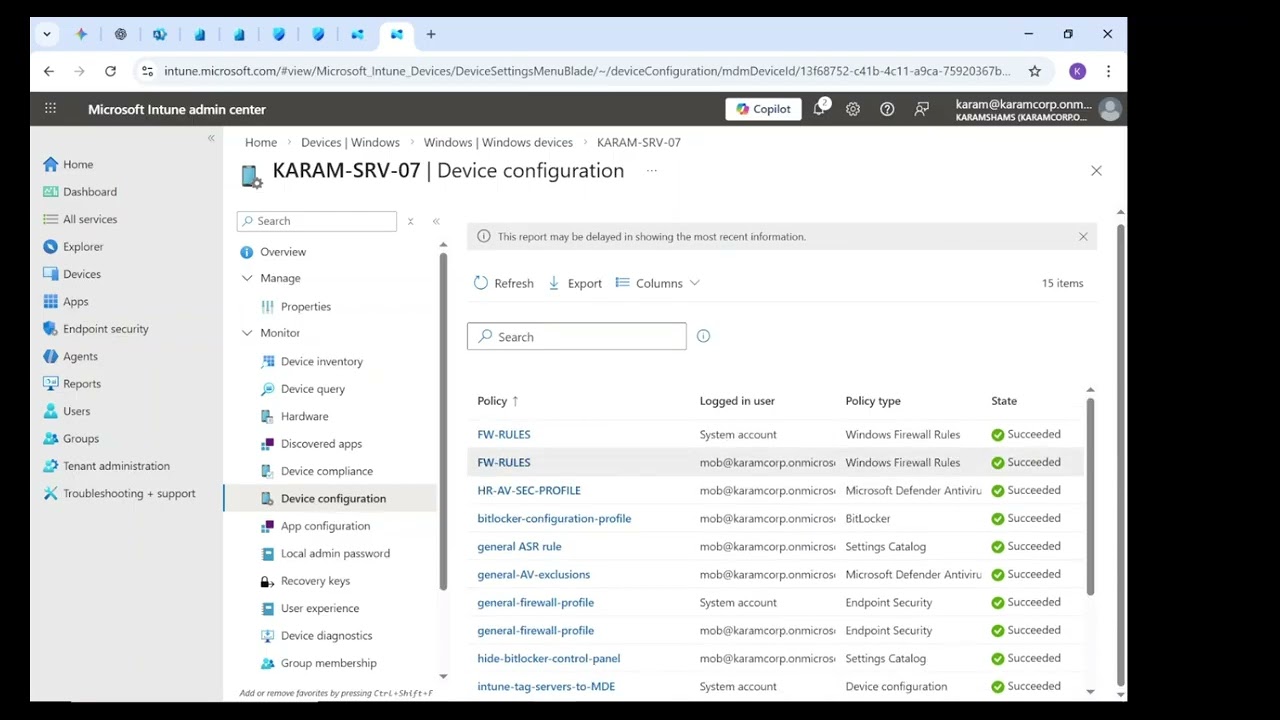Open Device inventory
This screenshot has height=720, width=1280.
[322, 362]
